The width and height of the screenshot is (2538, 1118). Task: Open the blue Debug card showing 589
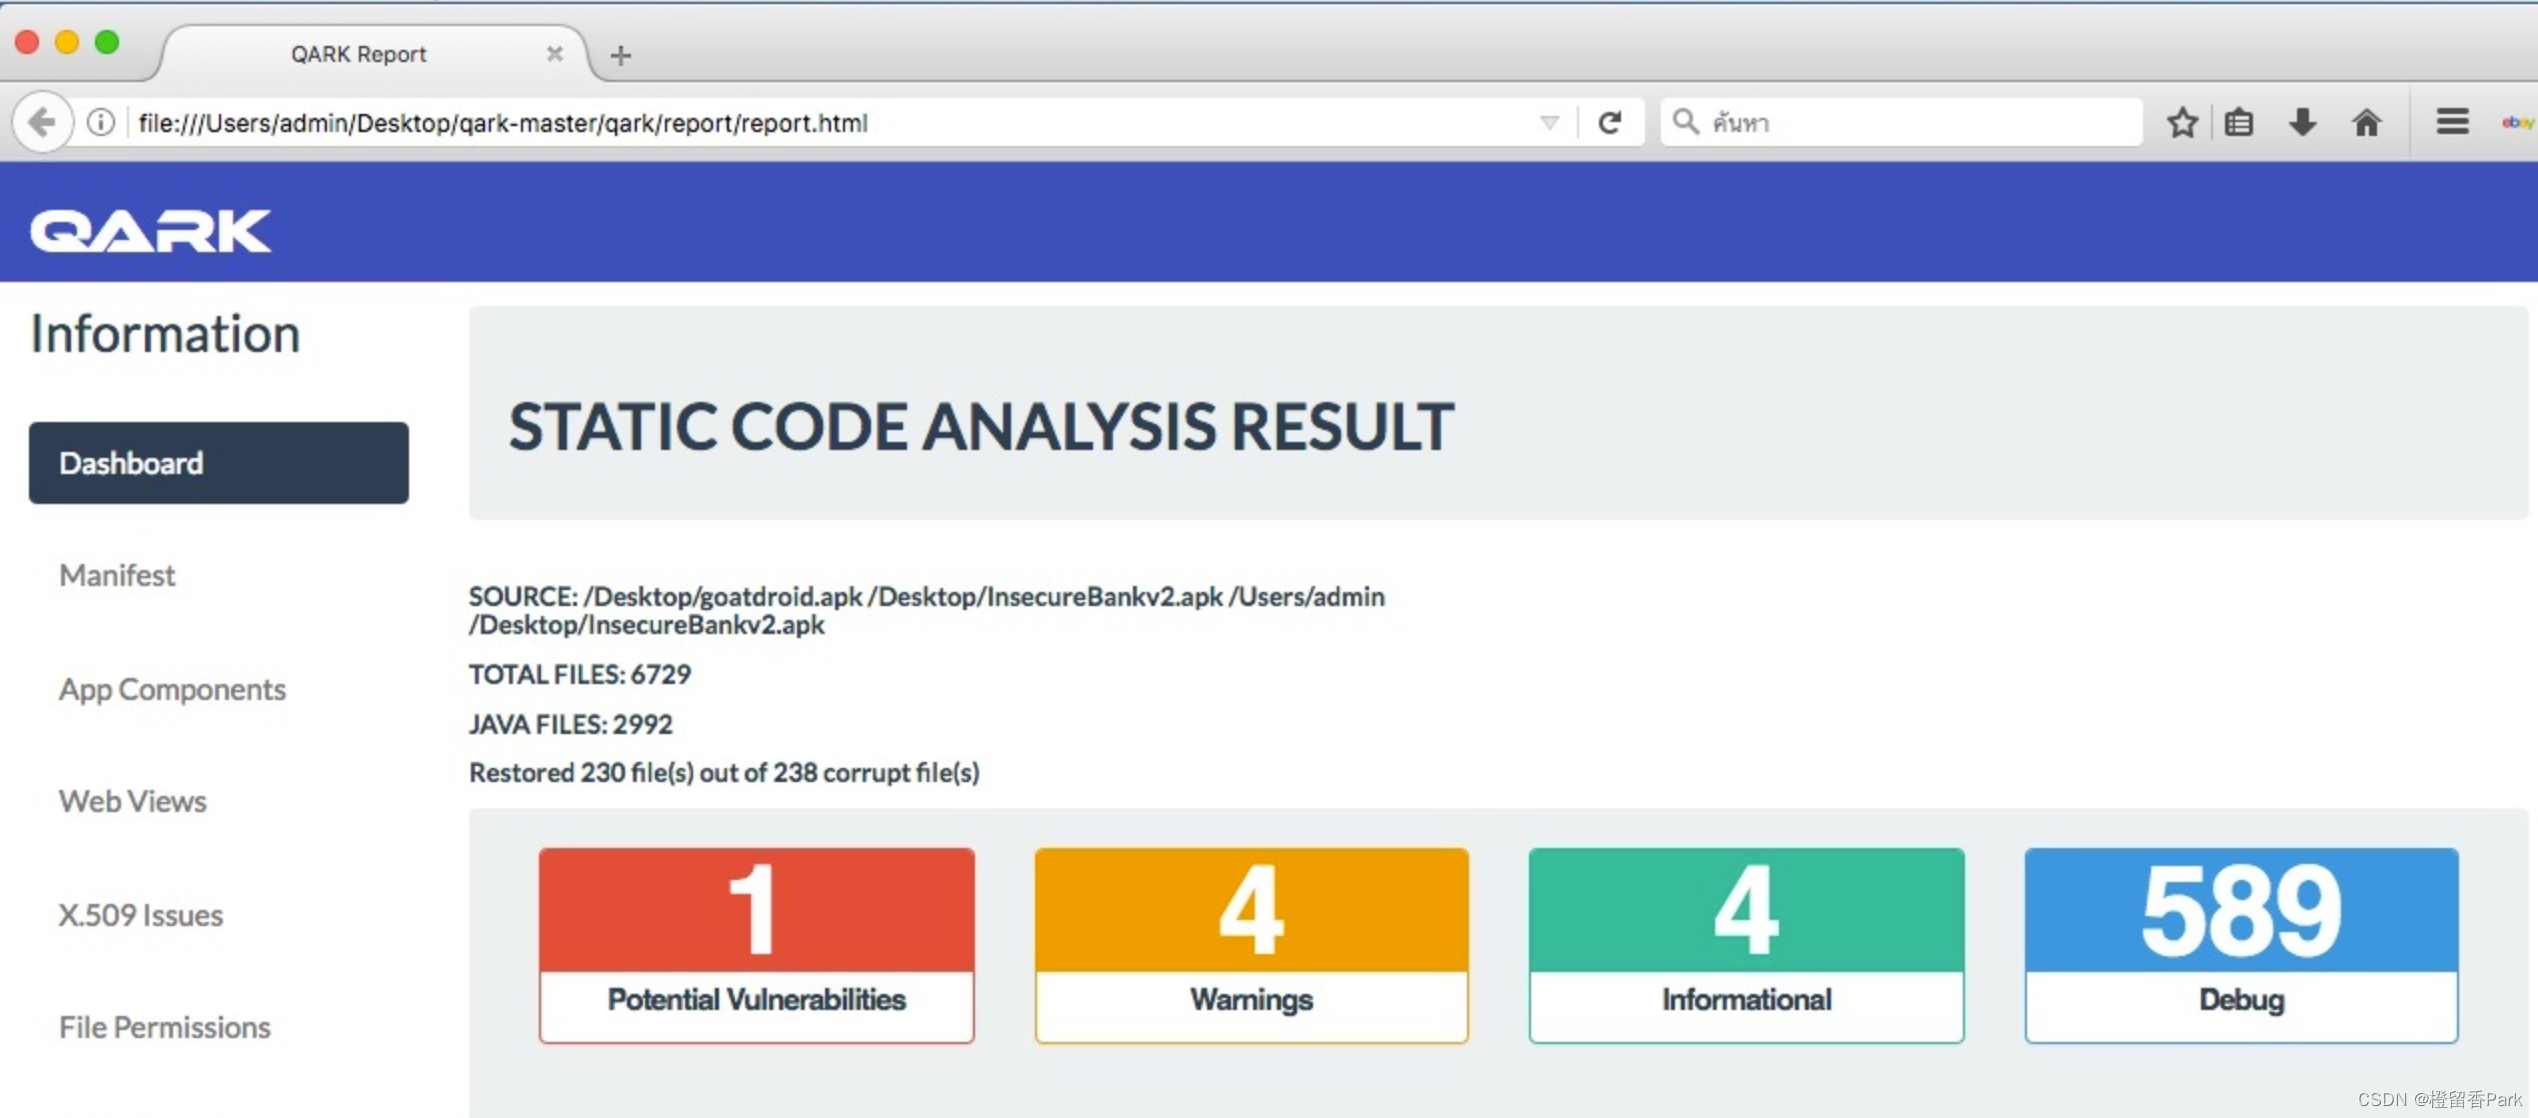tap(2241, 945)
